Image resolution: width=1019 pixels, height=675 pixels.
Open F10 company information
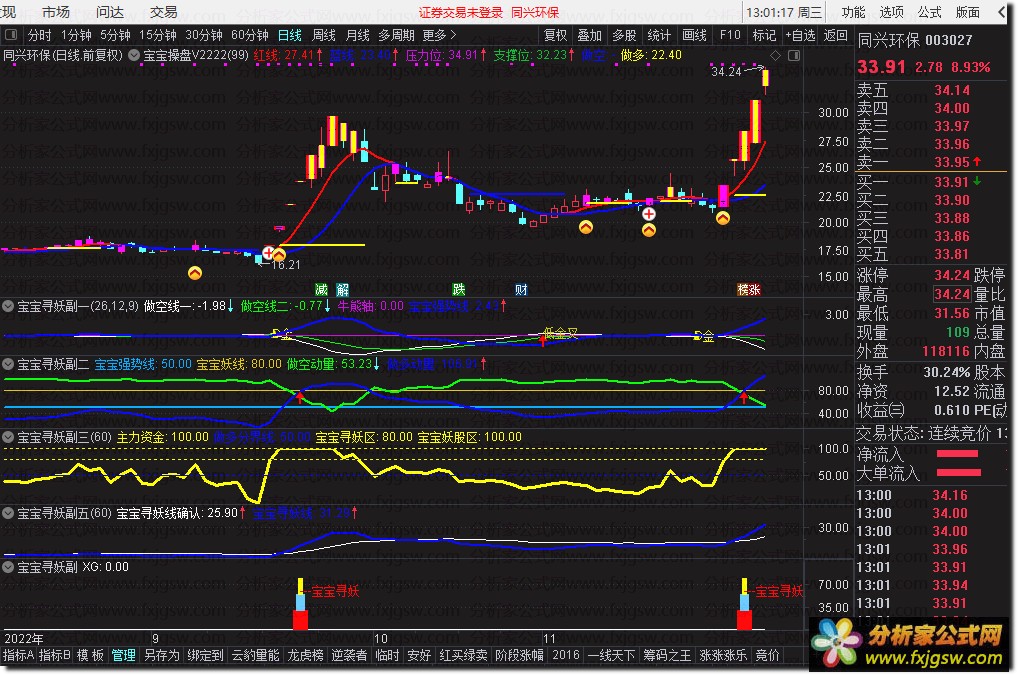(730, 35)
